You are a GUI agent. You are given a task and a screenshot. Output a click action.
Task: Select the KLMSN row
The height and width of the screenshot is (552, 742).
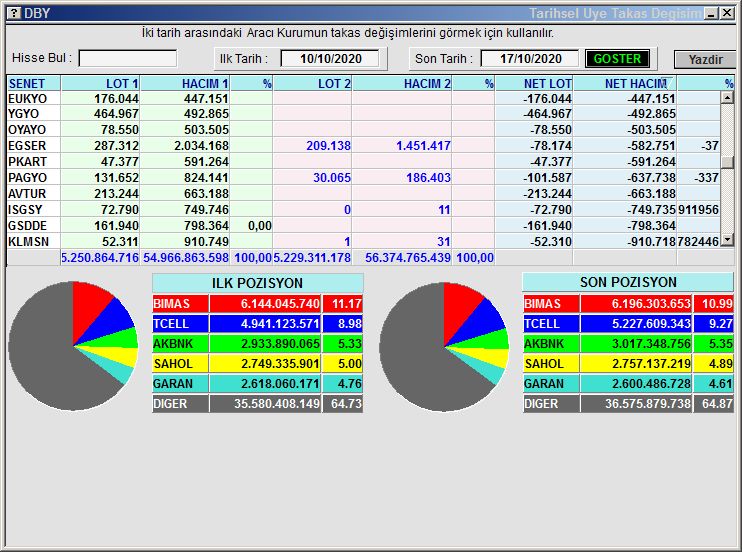(x=363, y=241)
